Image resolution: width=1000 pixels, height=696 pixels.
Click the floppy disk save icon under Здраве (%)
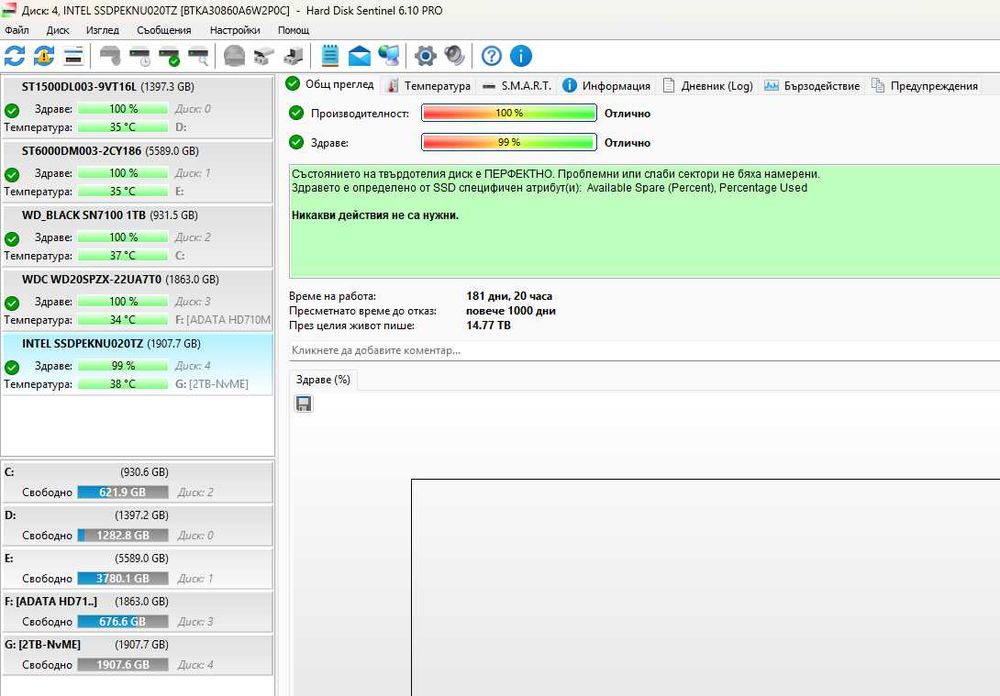coord(304,404)
